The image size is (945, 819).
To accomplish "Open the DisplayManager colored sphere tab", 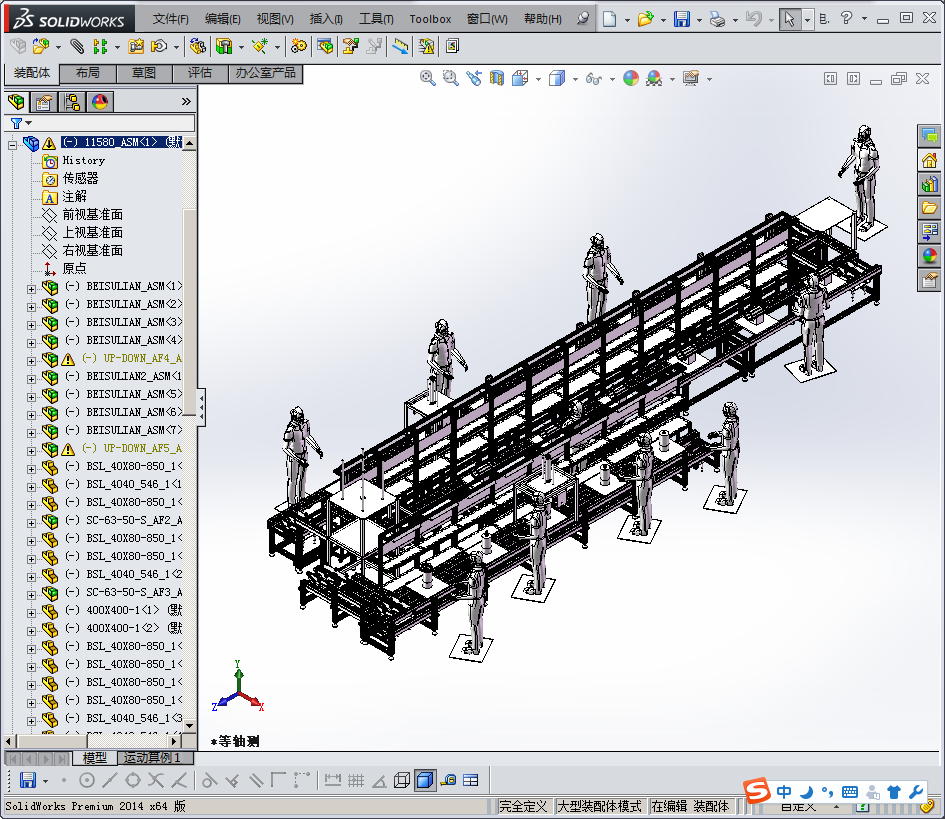I will pyautogui.click(x=99, y=101).
